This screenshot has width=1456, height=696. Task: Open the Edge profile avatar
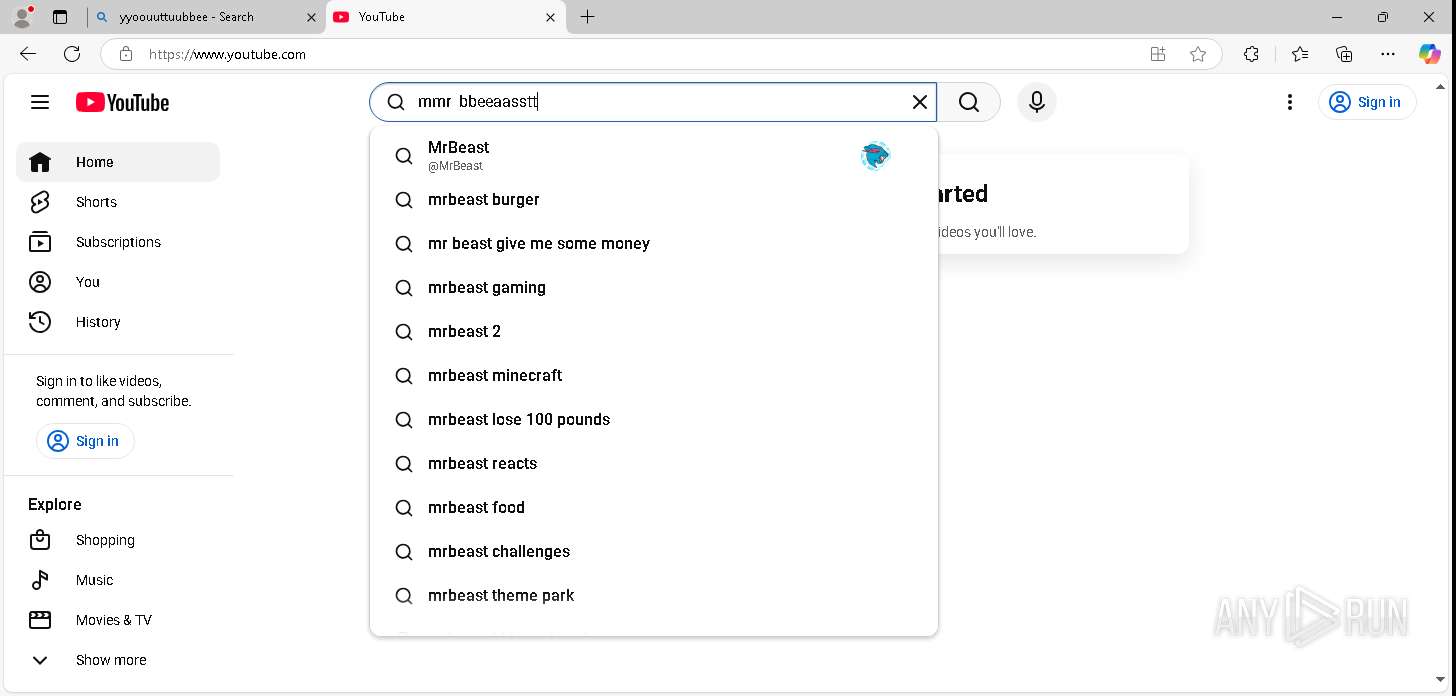[22, 17]
